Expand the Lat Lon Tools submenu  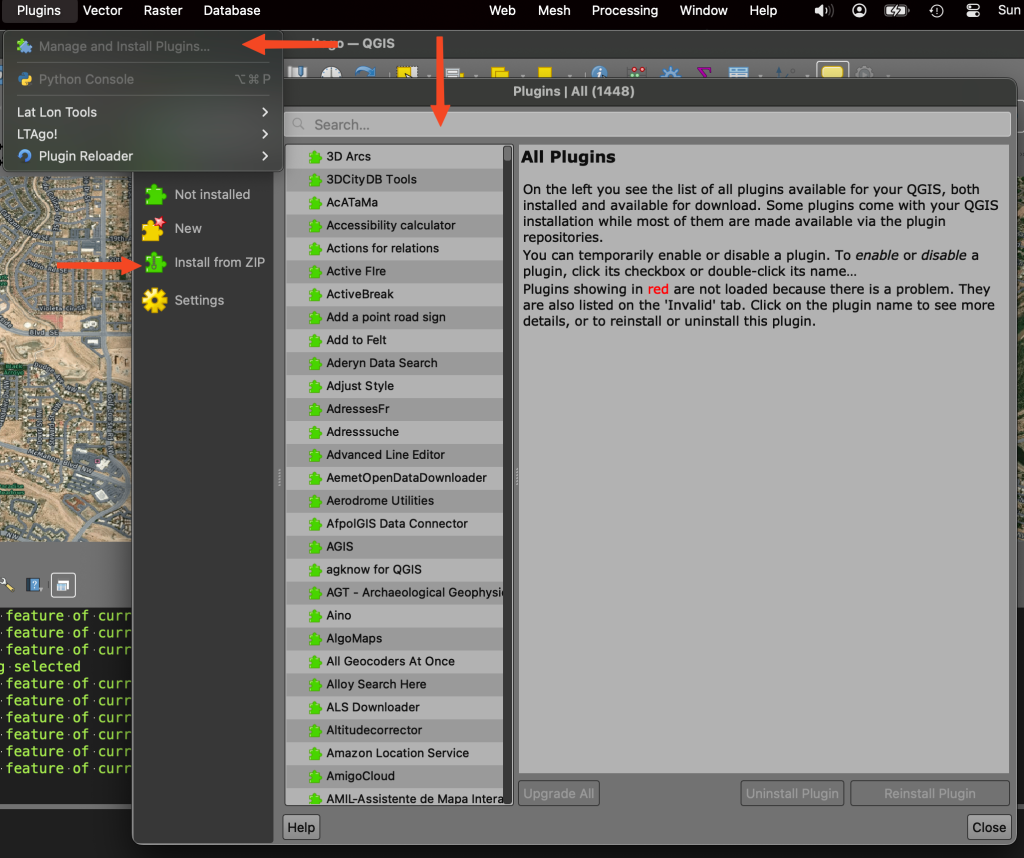point(142,112)
